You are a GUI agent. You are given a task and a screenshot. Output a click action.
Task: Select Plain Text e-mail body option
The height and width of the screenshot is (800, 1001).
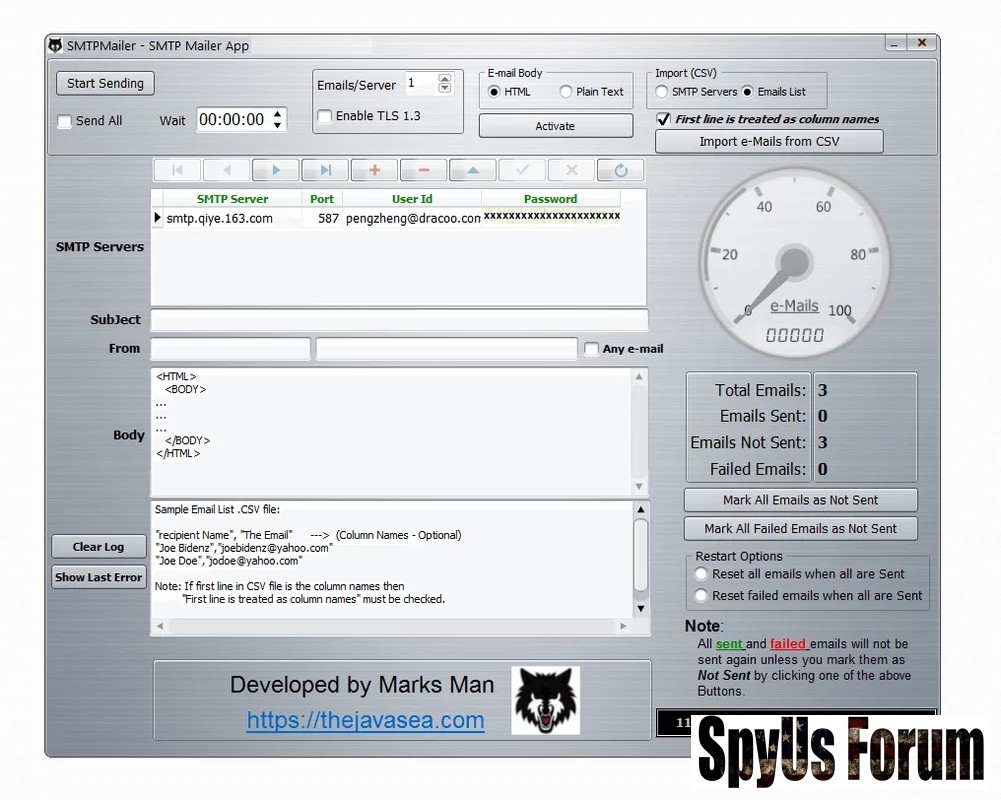point(566,92)
